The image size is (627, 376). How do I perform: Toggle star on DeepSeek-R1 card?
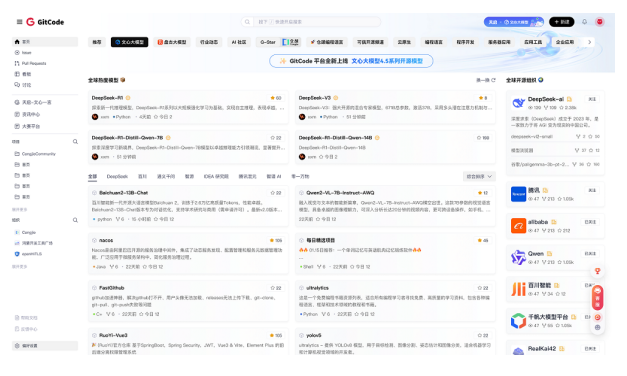pyautogui.click(x=276, y=98)
